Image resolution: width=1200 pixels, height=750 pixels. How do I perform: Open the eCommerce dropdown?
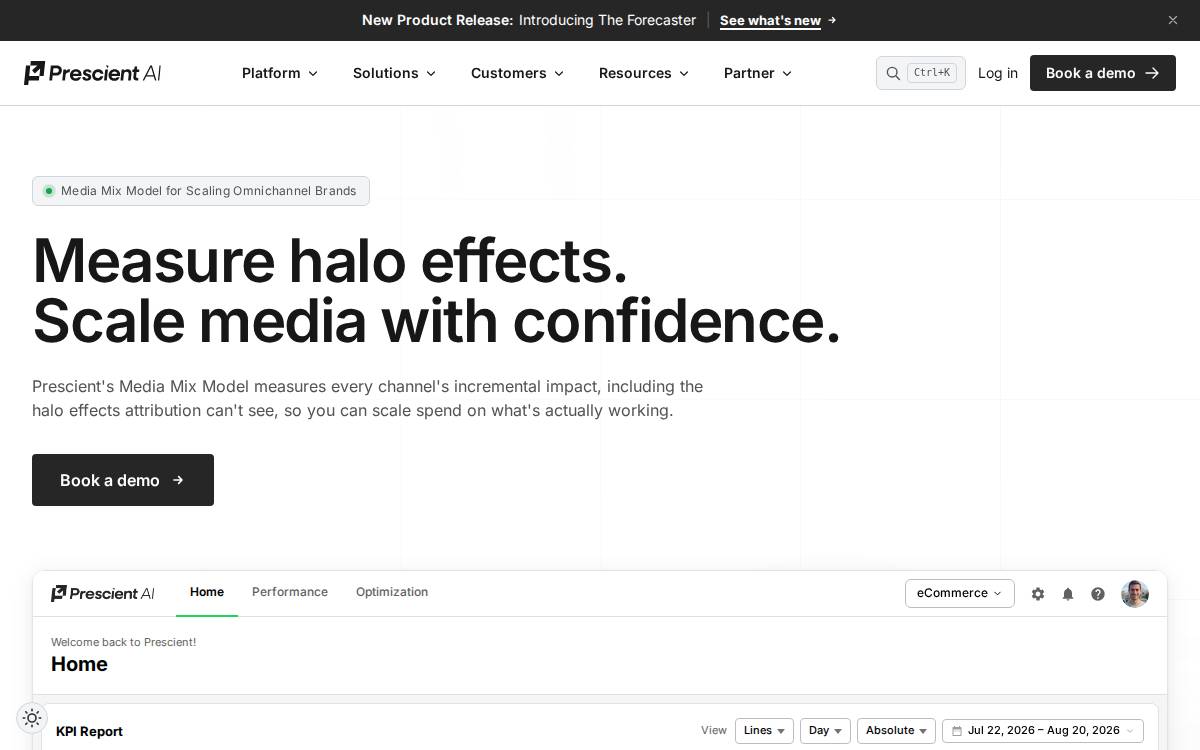(x=960, y=593)
